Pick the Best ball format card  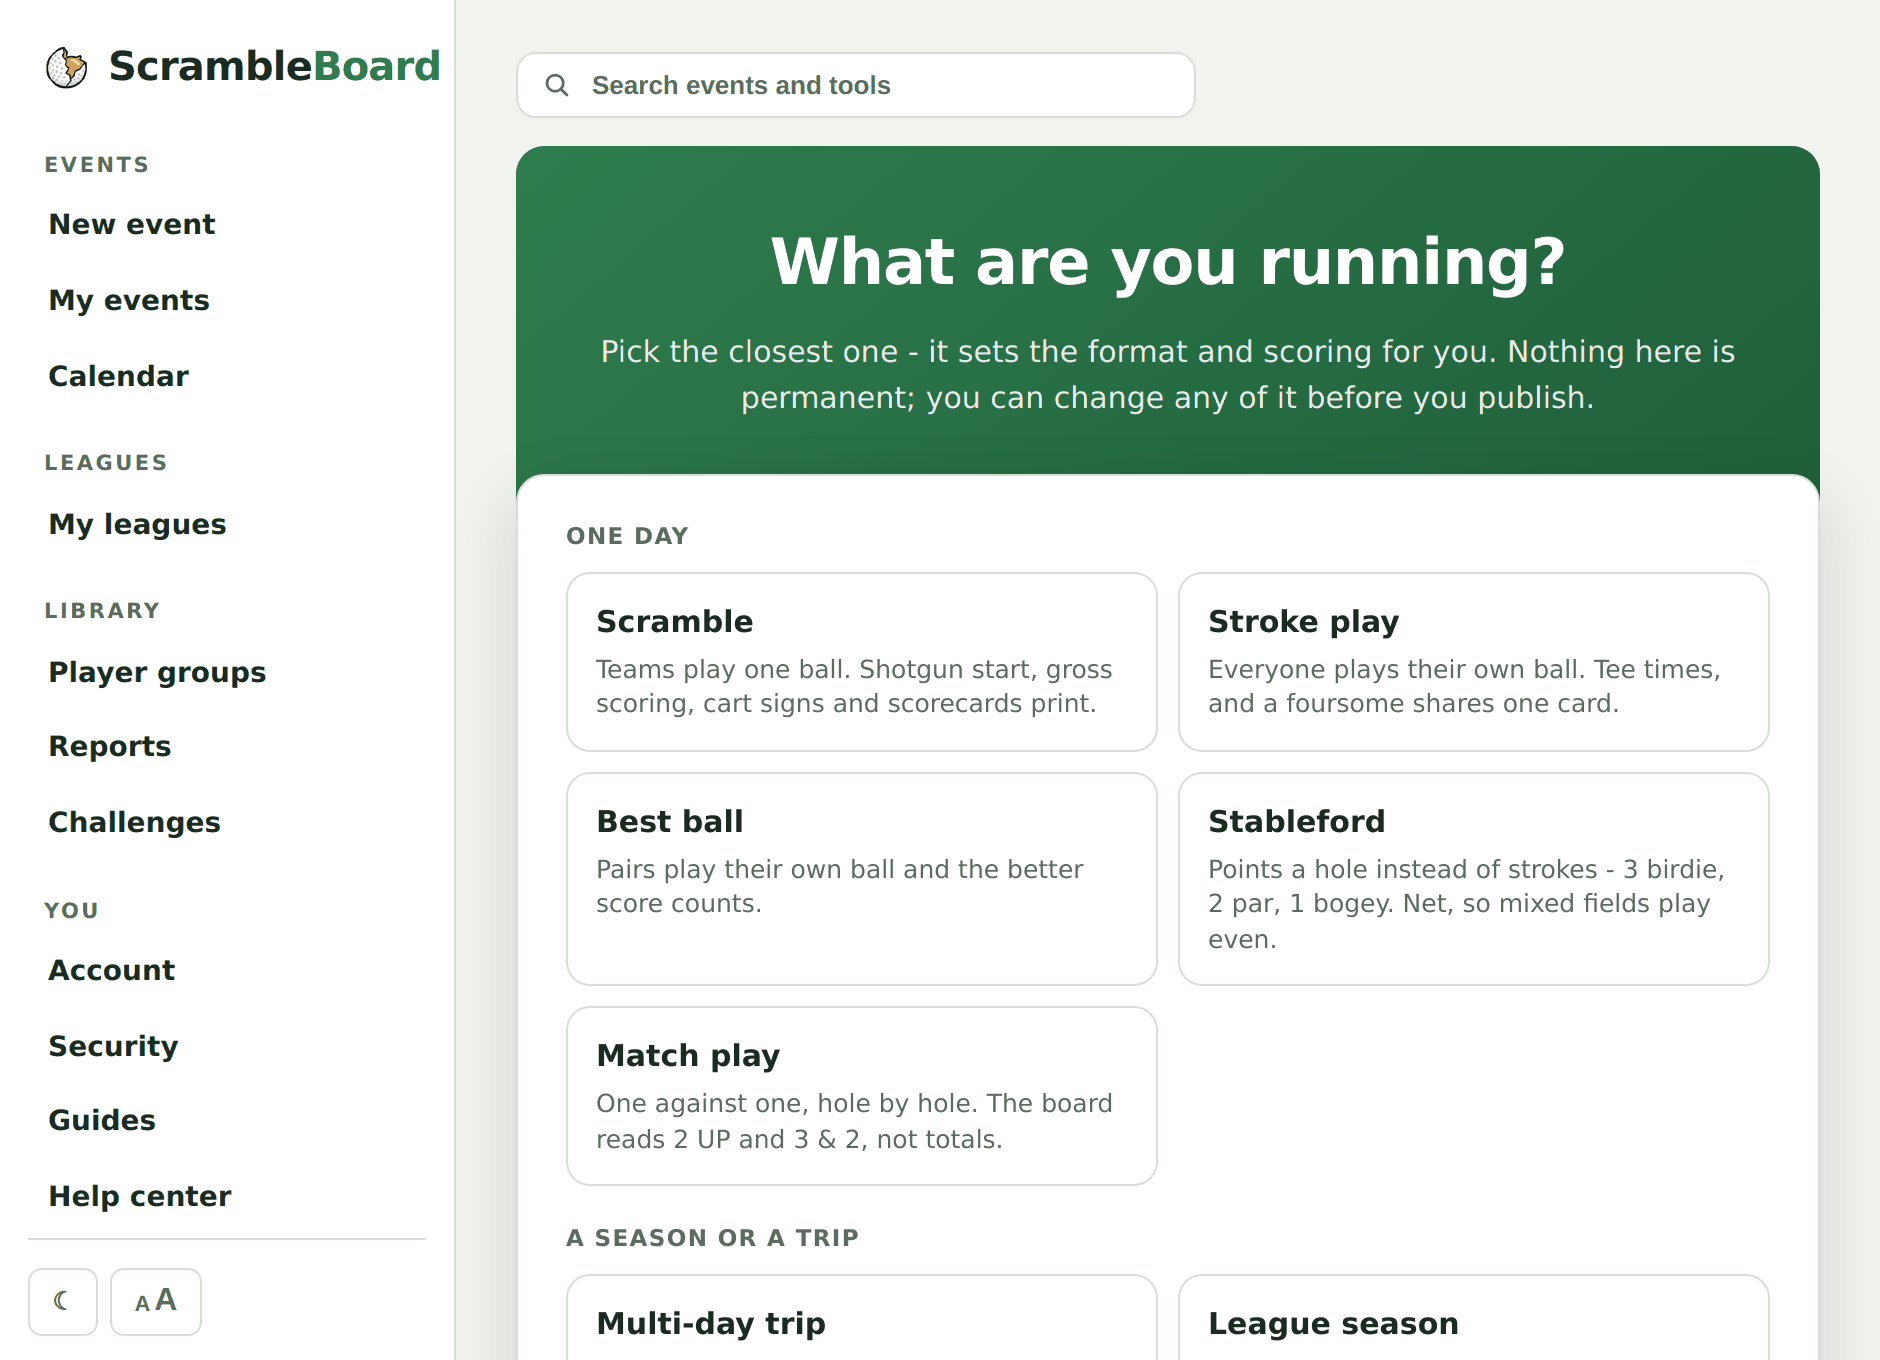(x=862, y=879)
